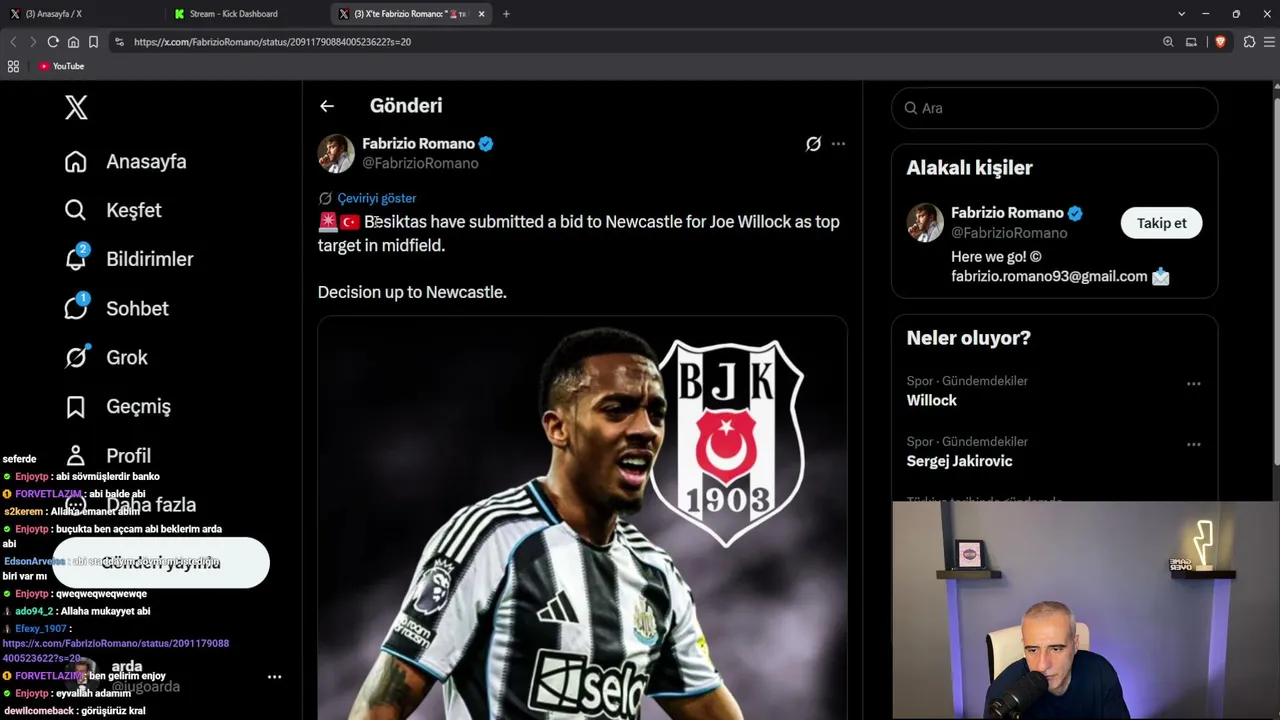
Task: Bookmark this page icon
Action: pos(93,42)
